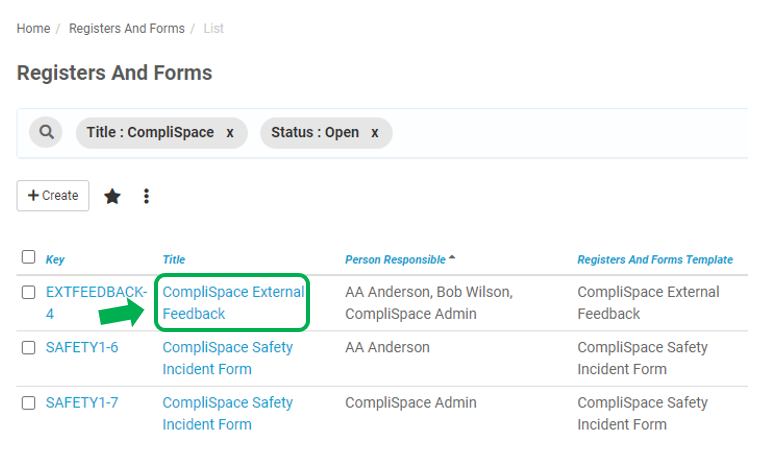
Task: Go to Home breadcrumb
Action: click(x=33, y=28)
